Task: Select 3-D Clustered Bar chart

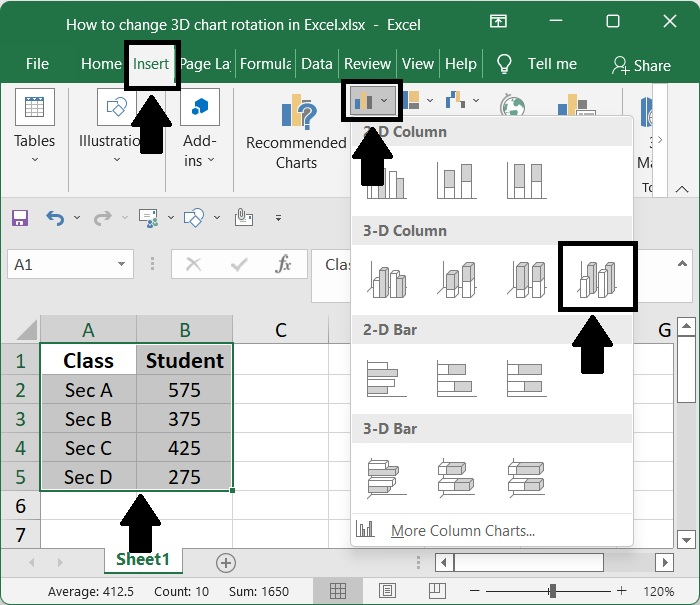Action: 387,478
